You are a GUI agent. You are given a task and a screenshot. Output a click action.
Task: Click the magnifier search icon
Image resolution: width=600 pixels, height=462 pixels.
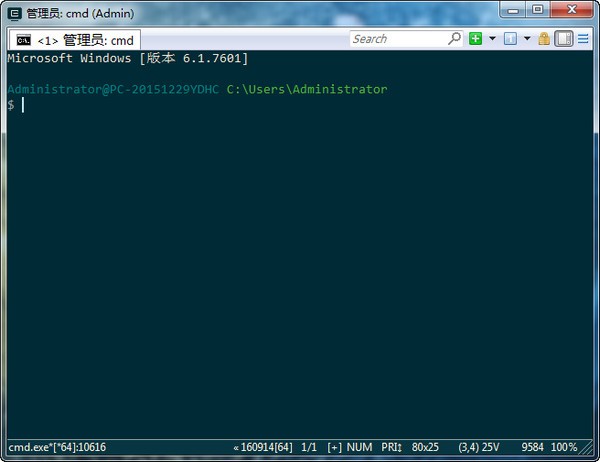(x=454, y=39)
